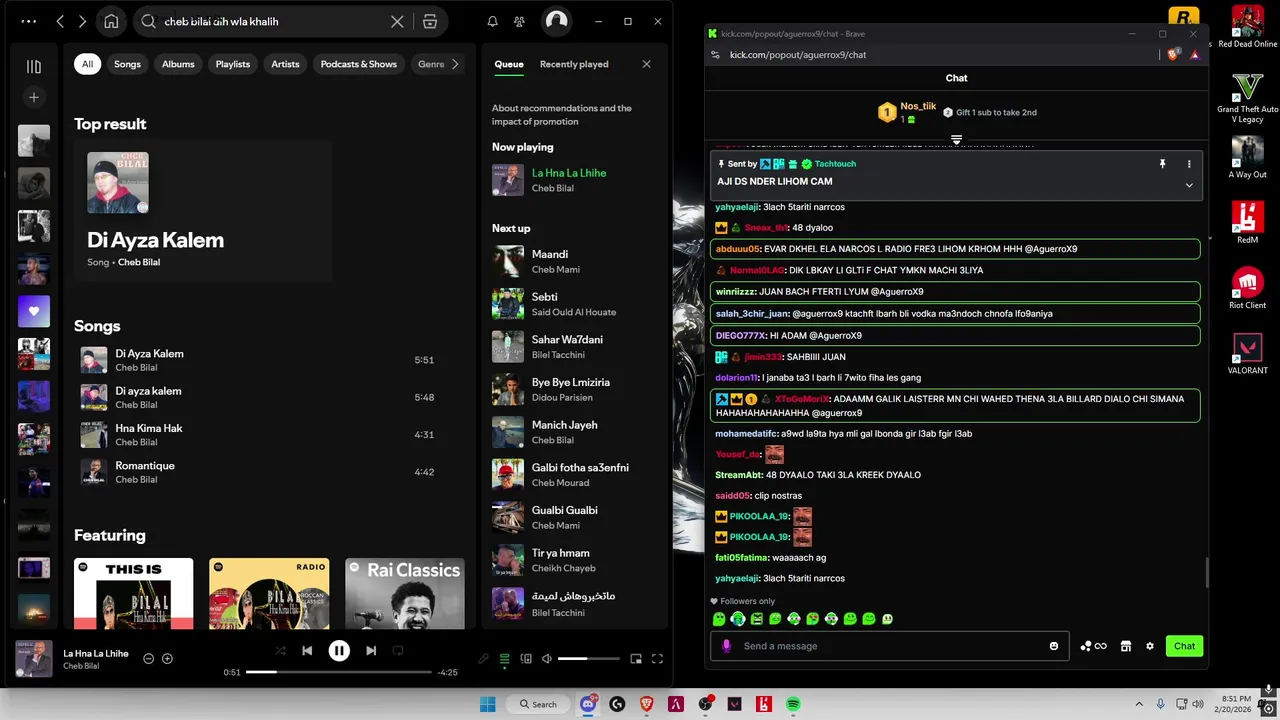The height and width of the screenshot is (720, 1280).
Task: Add La Hna La Lhihe with plus icon
Action: (x=167, y=659)
